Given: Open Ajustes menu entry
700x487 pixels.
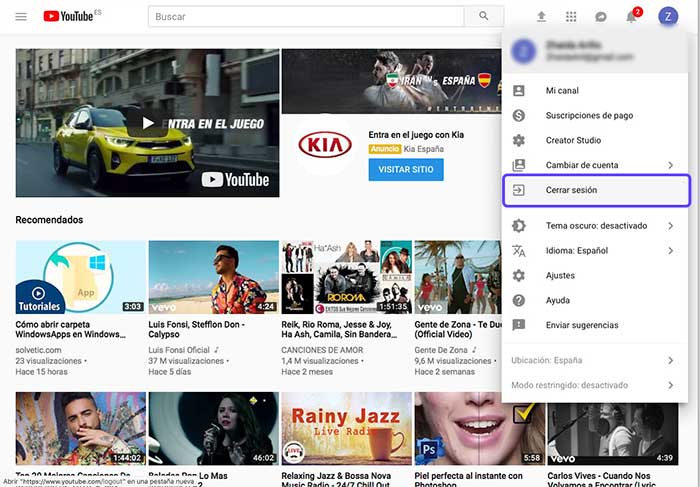Looking at the screenshot, I should pos(595,275).
